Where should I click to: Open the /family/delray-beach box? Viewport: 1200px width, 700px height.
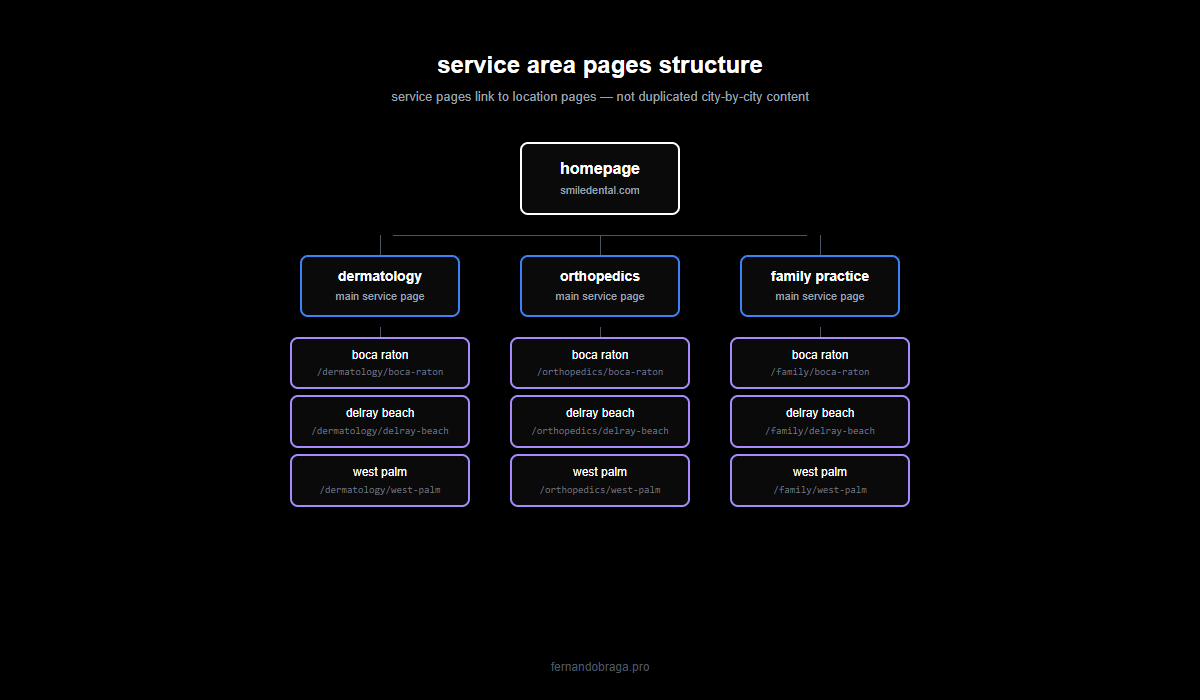[x=820, y=421]
